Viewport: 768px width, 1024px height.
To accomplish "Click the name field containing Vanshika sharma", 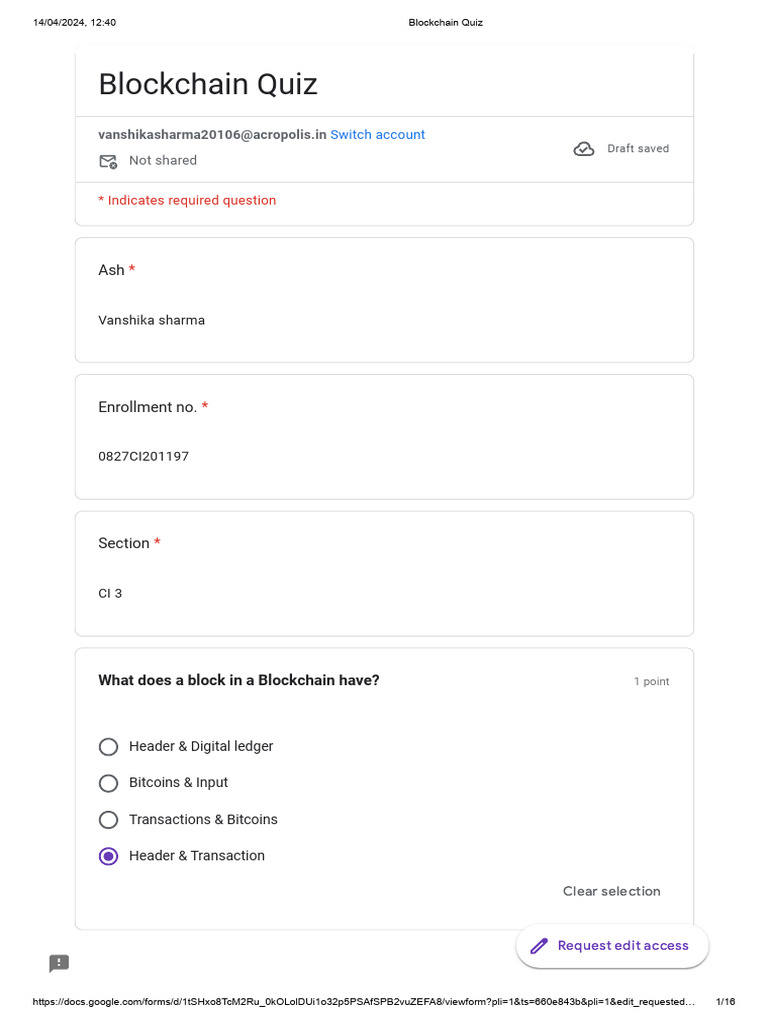I will [151, 320].
